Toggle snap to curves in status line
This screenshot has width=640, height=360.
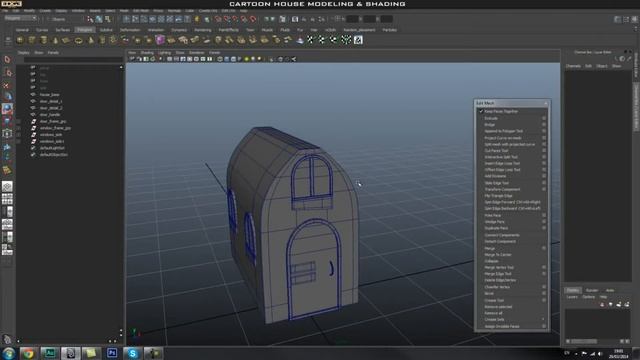[227, 19]
